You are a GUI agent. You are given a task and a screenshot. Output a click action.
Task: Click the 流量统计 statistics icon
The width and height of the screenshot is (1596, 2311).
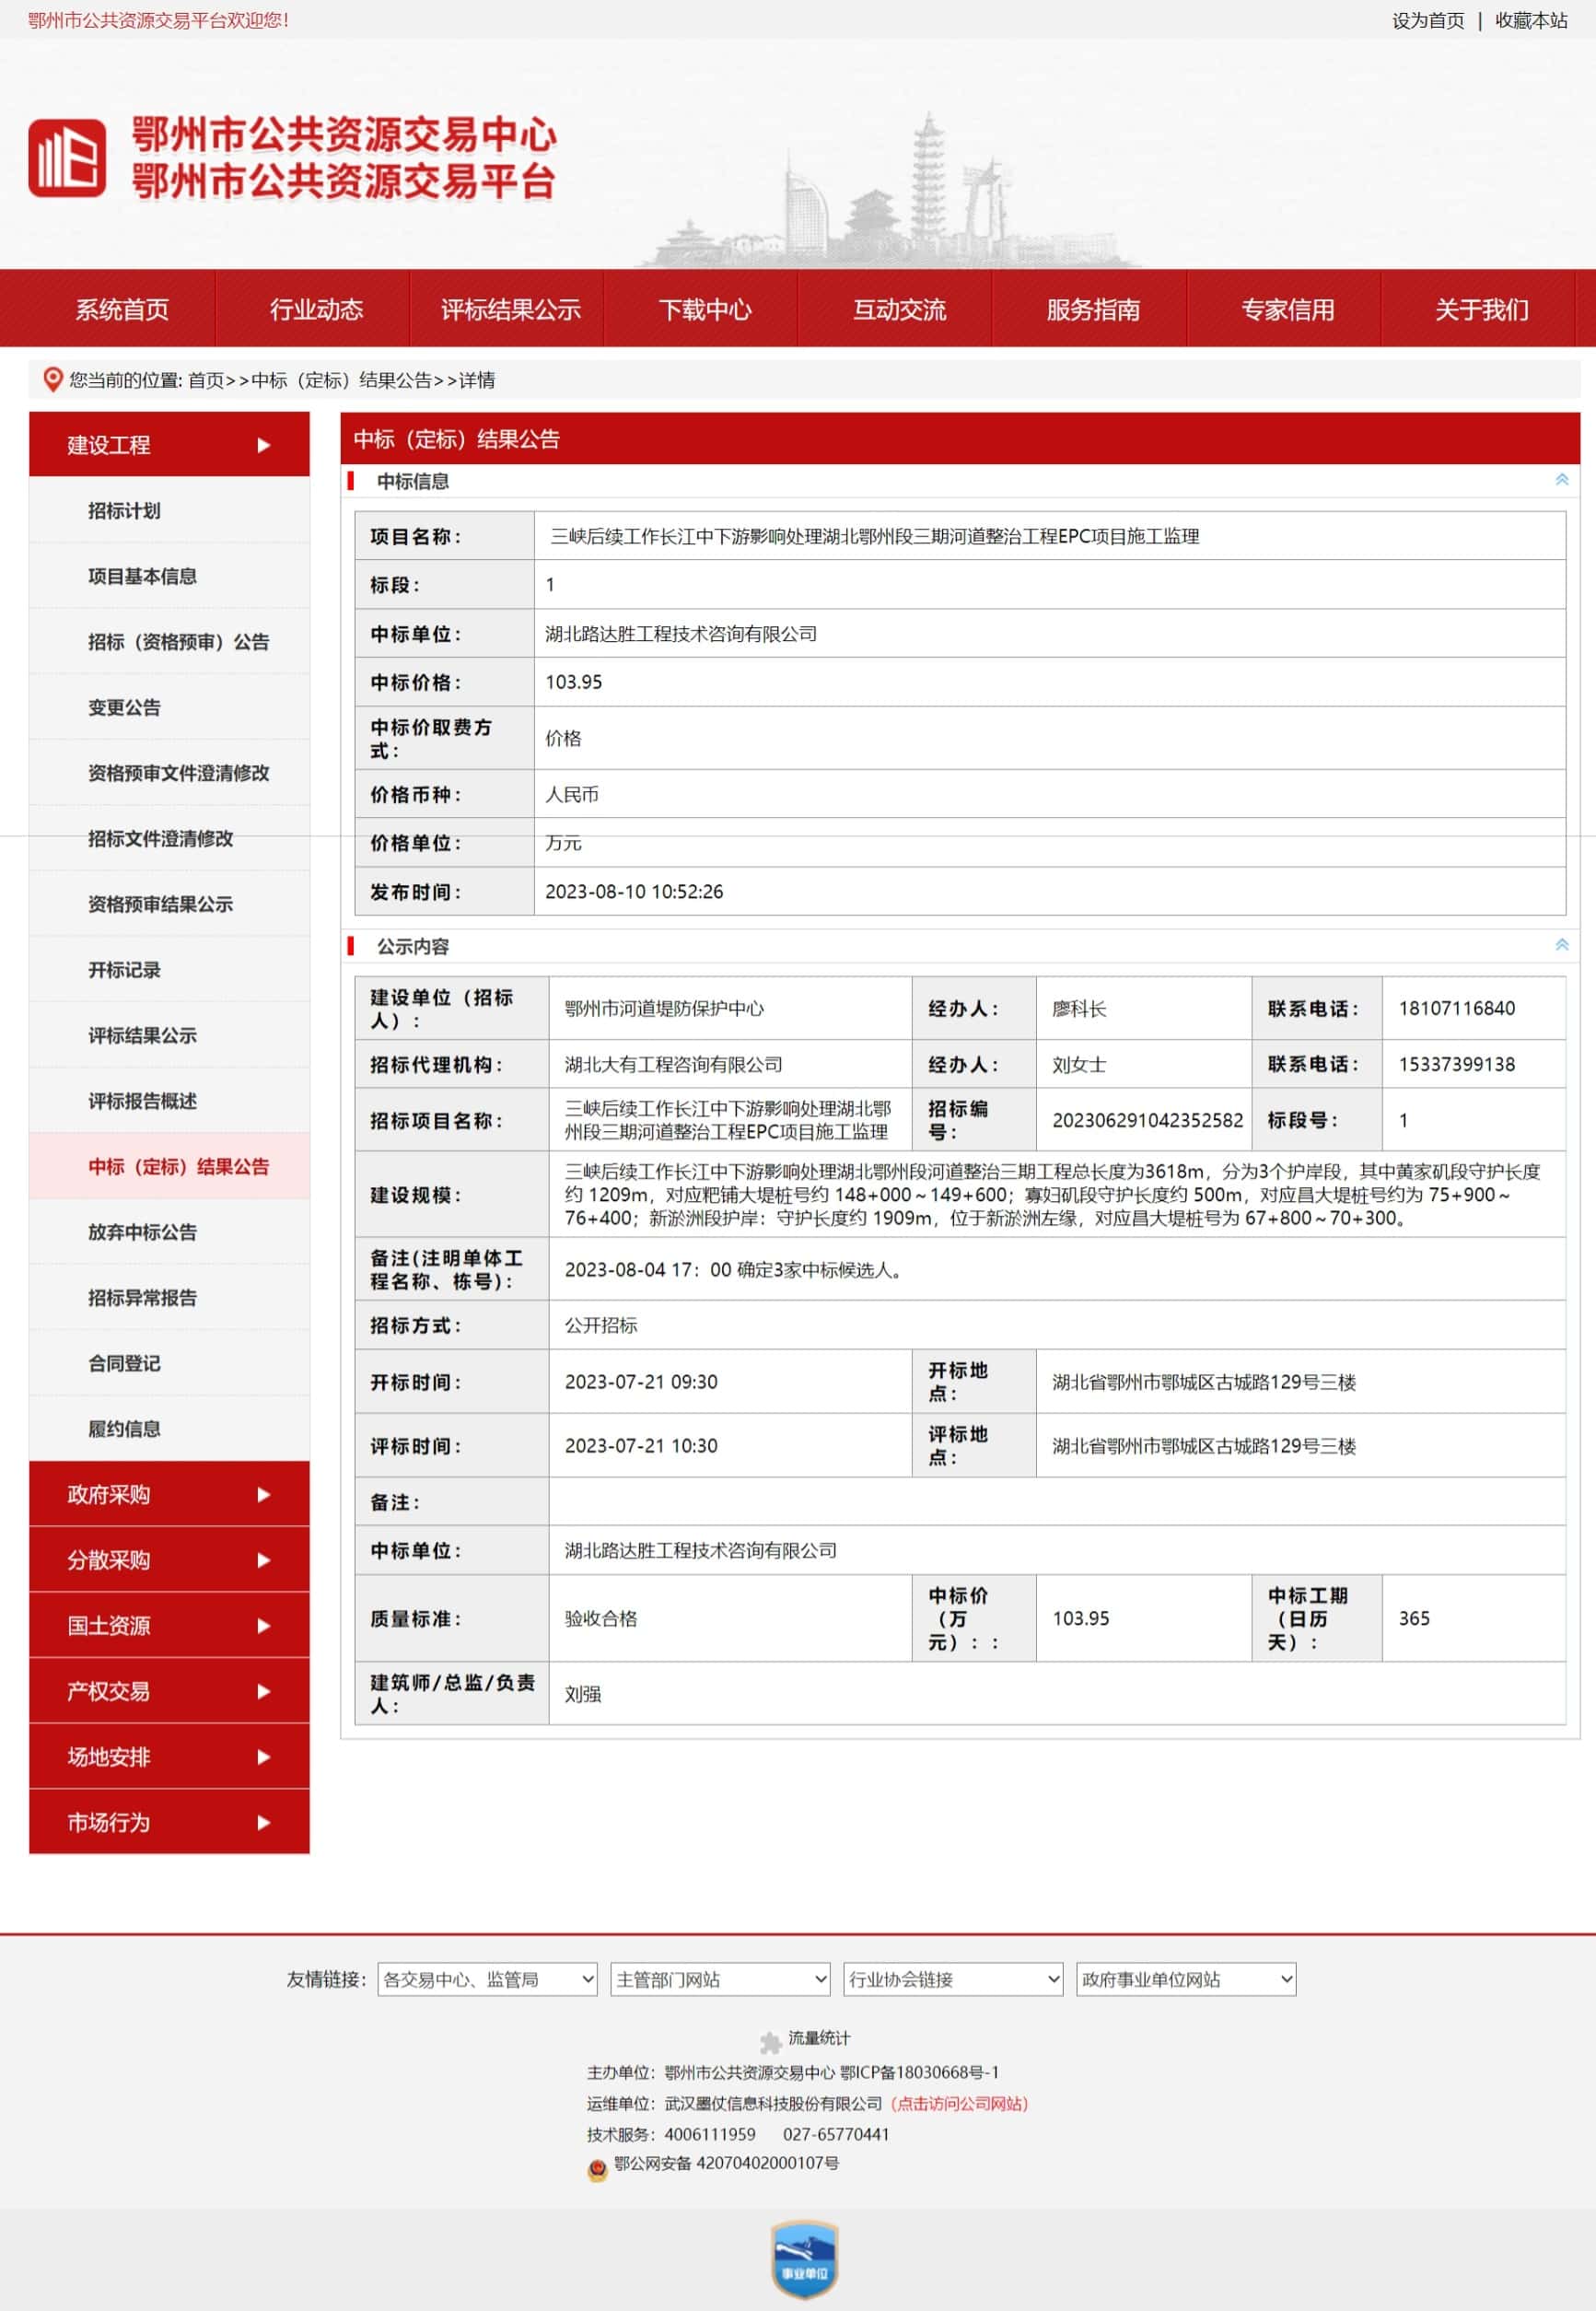[x=770, y=2041]
